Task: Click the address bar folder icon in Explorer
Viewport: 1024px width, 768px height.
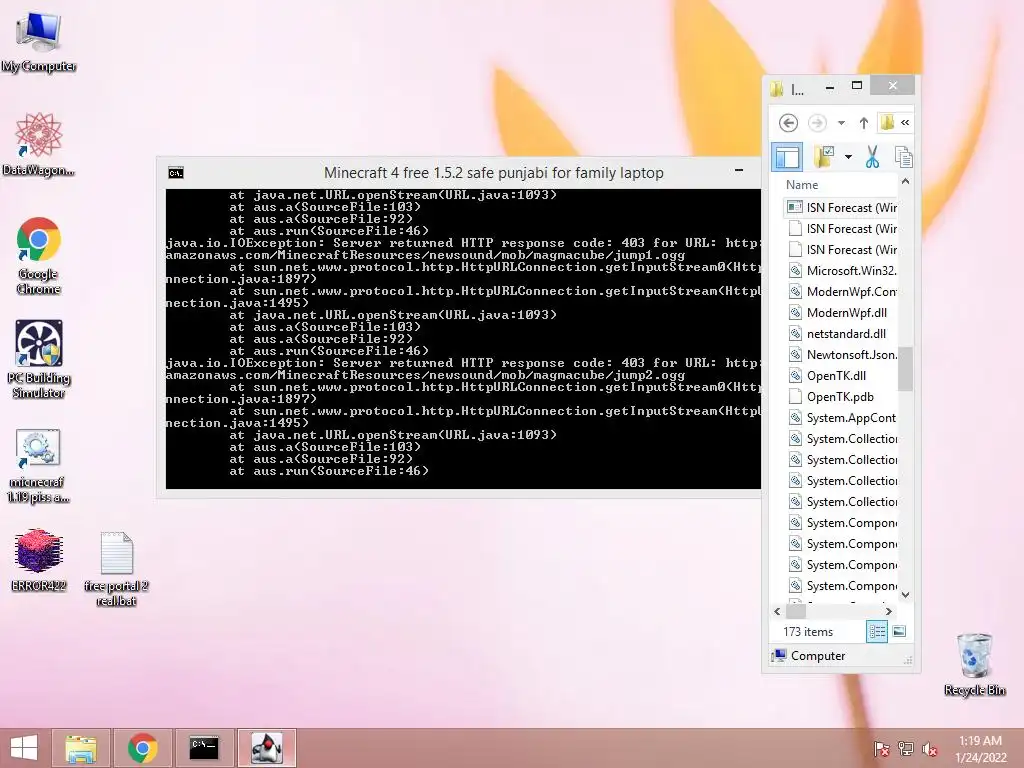Action: 887,122
